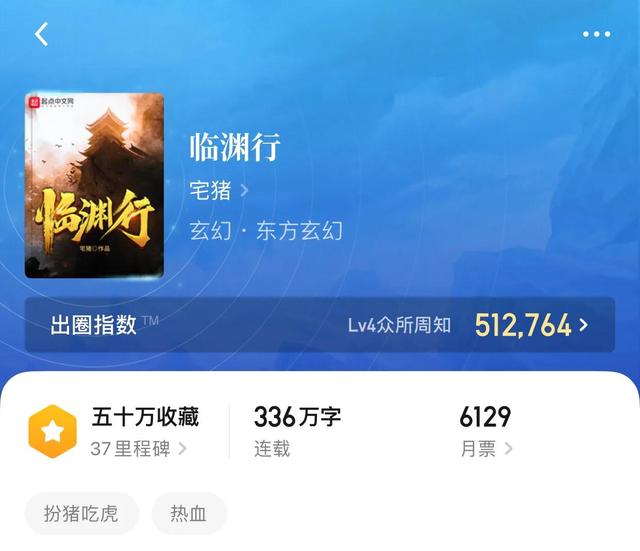This screenshot has width=640, height=551.
Task: Tap the 五十万收藏 milestone title
Action: (145, 417)
